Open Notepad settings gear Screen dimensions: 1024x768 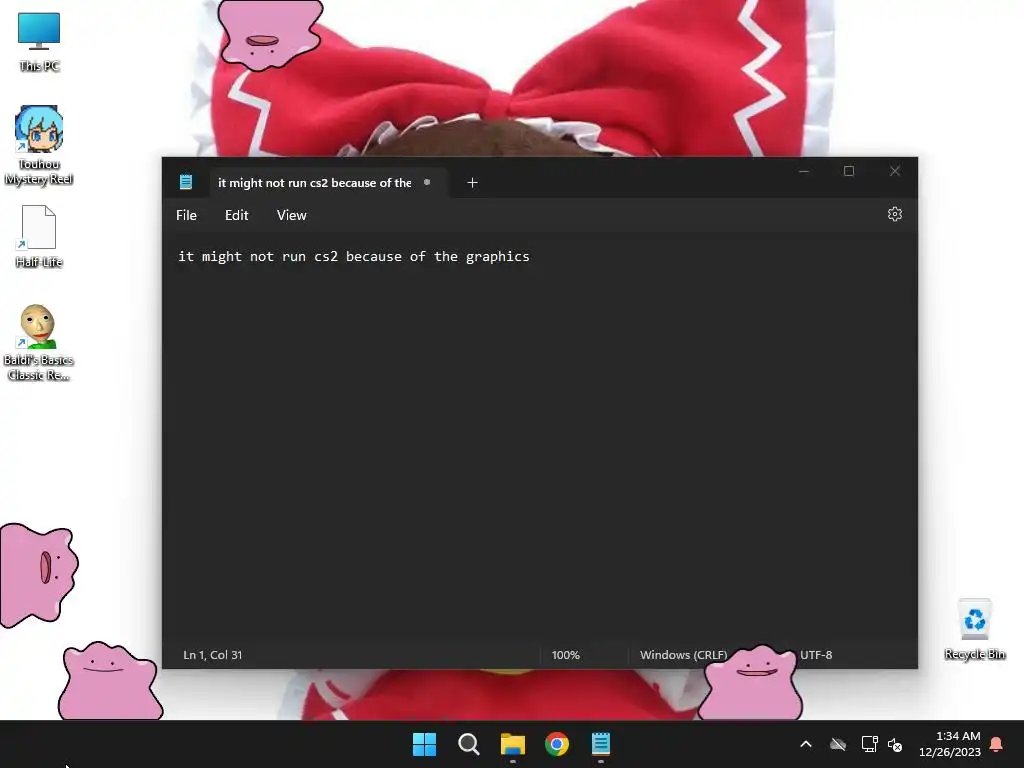point(895,214)
